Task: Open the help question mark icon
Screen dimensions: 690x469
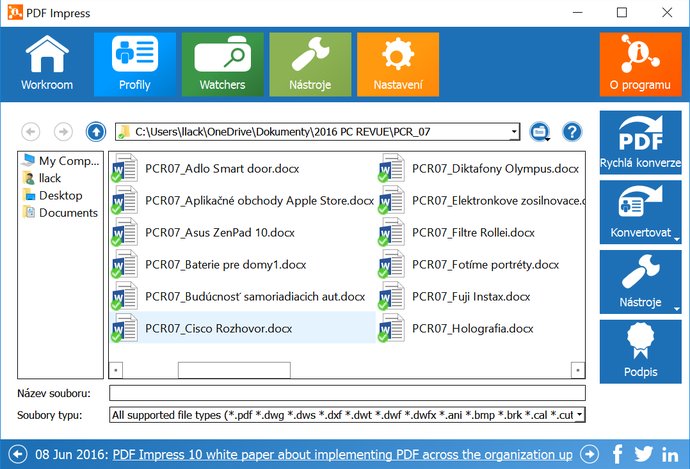Action: (572, 132)
